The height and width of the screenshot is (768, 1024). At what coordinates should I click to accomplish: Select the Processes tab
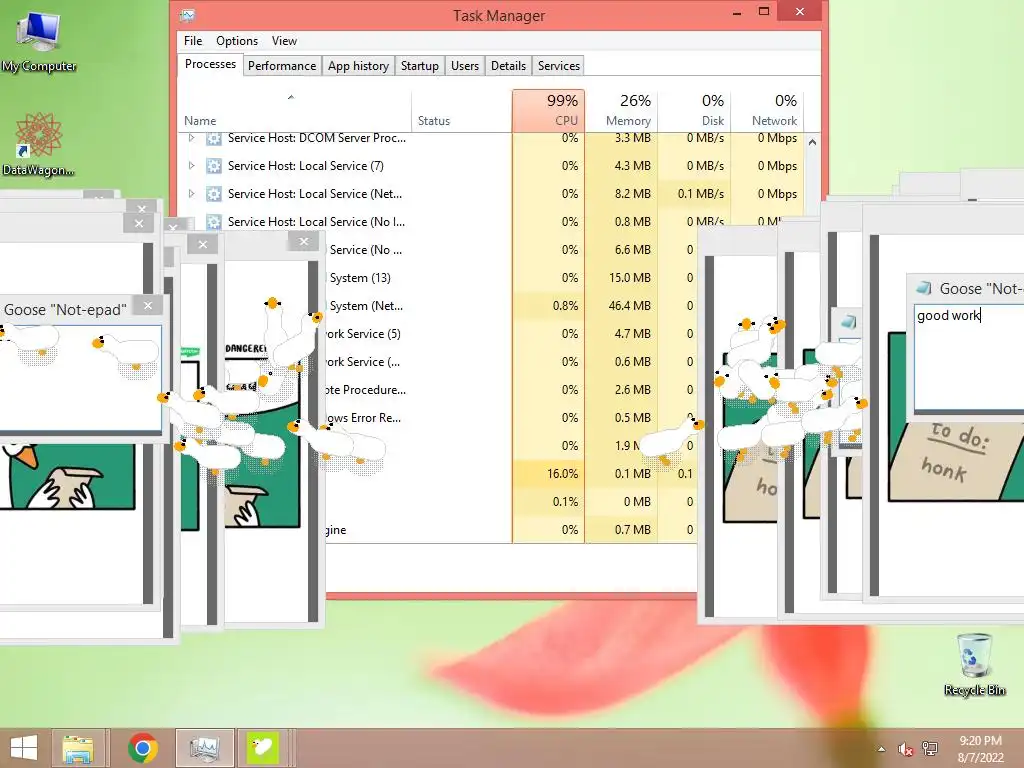coord(210,64)
